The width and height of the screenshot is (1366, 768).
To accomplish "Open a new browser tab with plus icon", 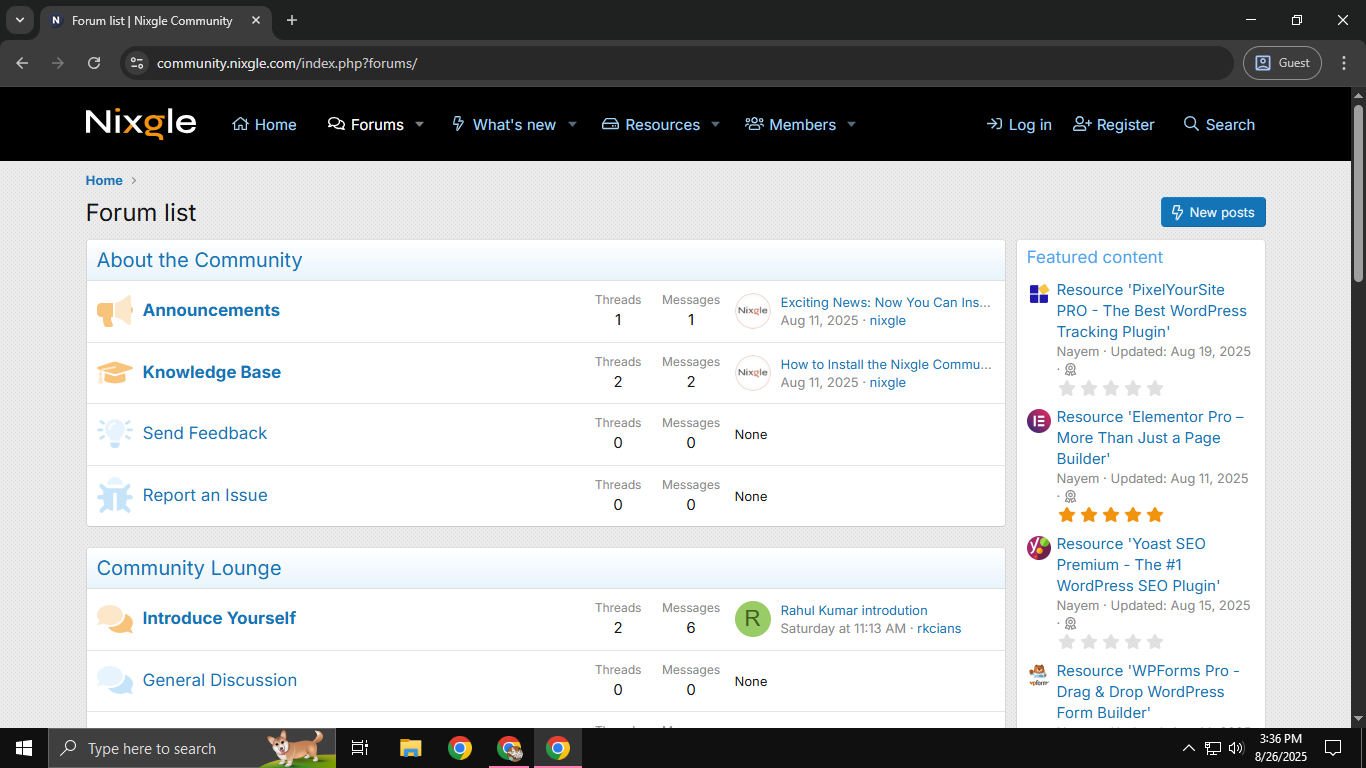I will pos(292,20).
